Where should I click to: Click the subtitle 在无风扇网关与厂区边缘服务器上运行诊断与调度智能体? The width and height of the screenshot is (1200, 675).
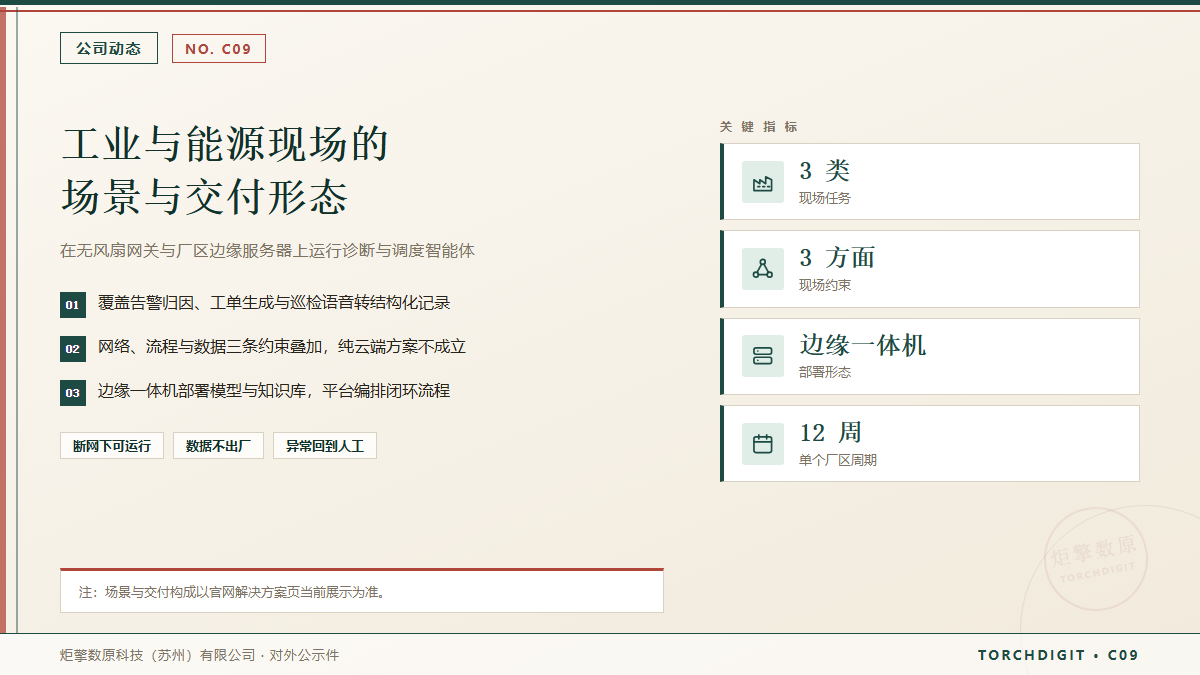[267, 251]
